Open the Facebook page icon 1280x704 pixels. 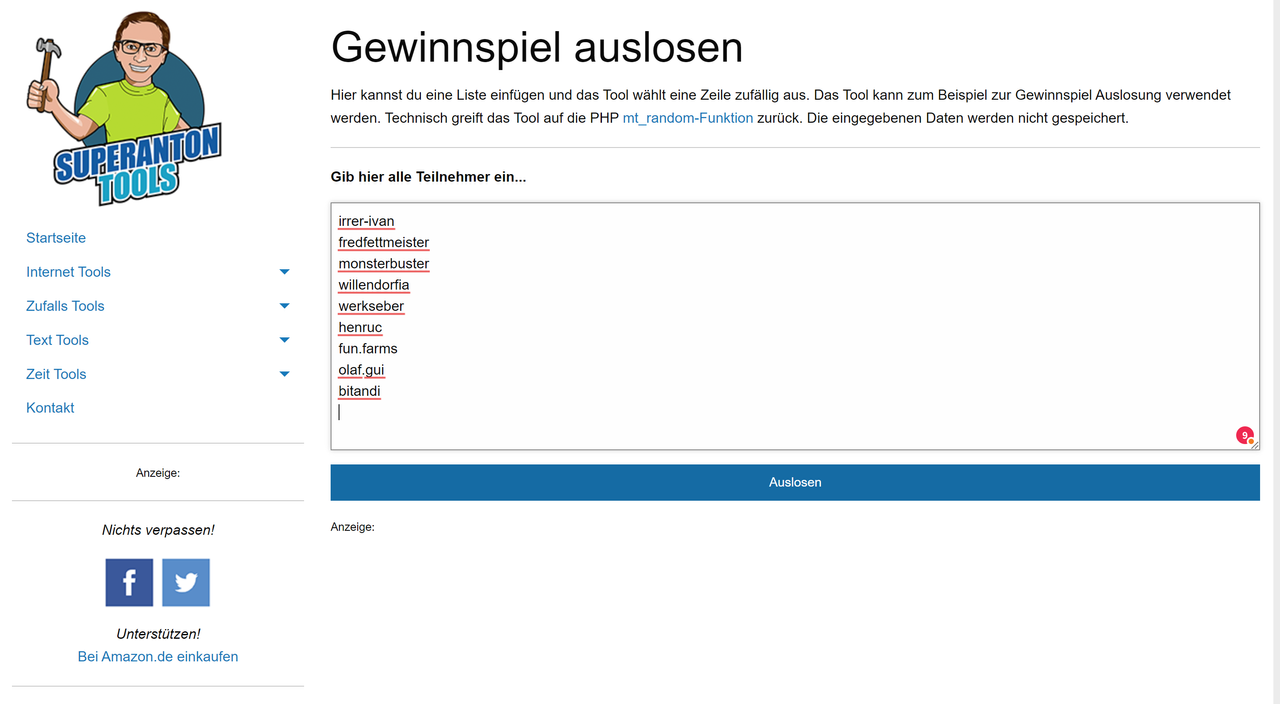click(x=129, y=582)
